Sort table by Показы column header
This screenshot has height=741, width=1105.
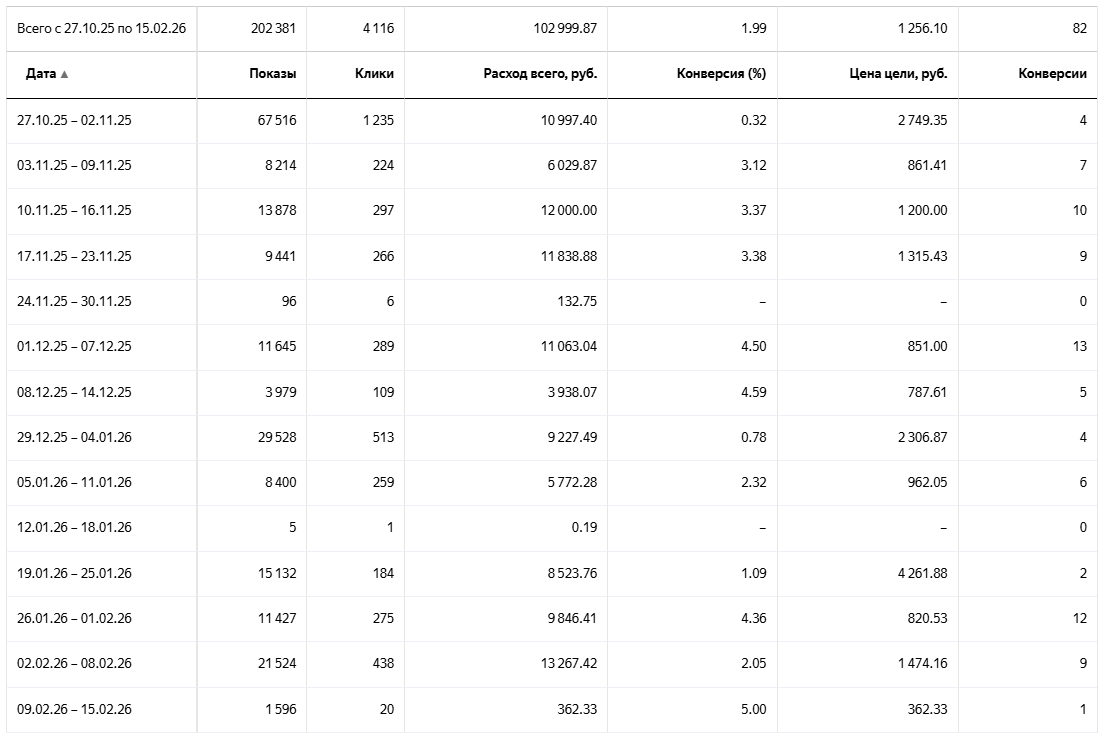[x=272, y=74]
